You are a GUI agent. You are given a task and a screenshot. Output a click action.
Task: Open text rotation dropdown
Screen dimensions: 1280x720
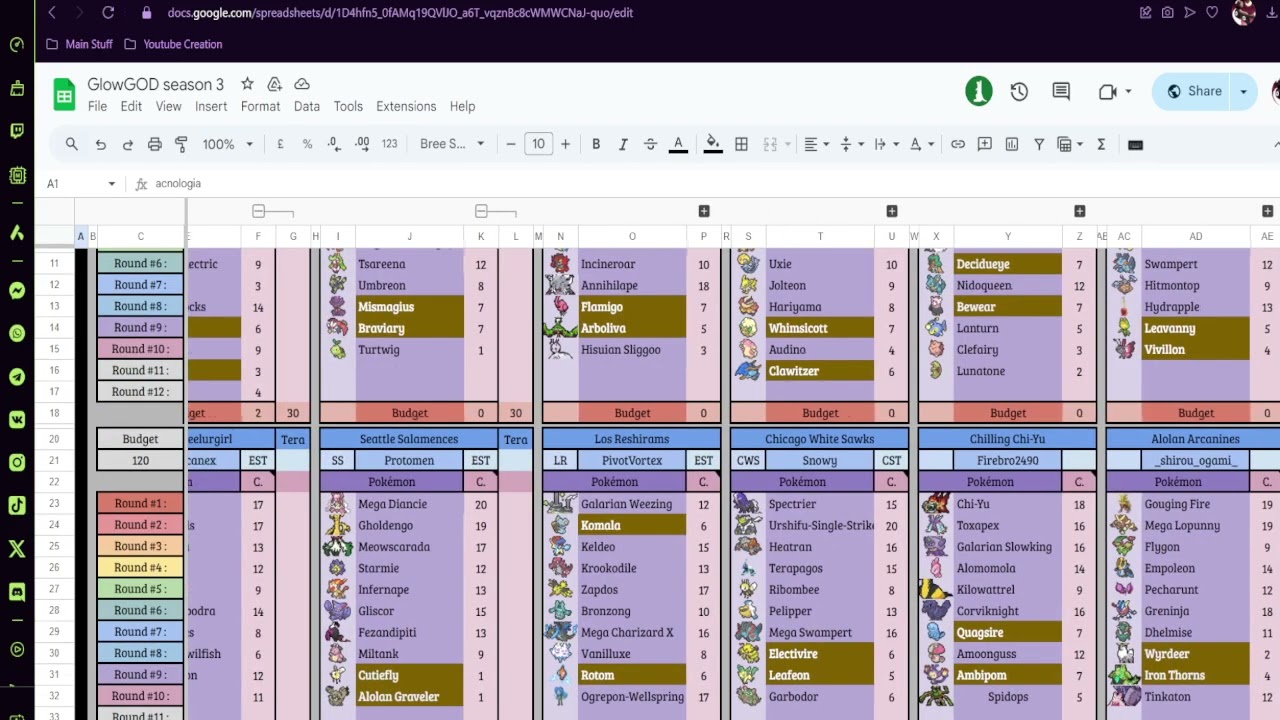click(921, 144)
